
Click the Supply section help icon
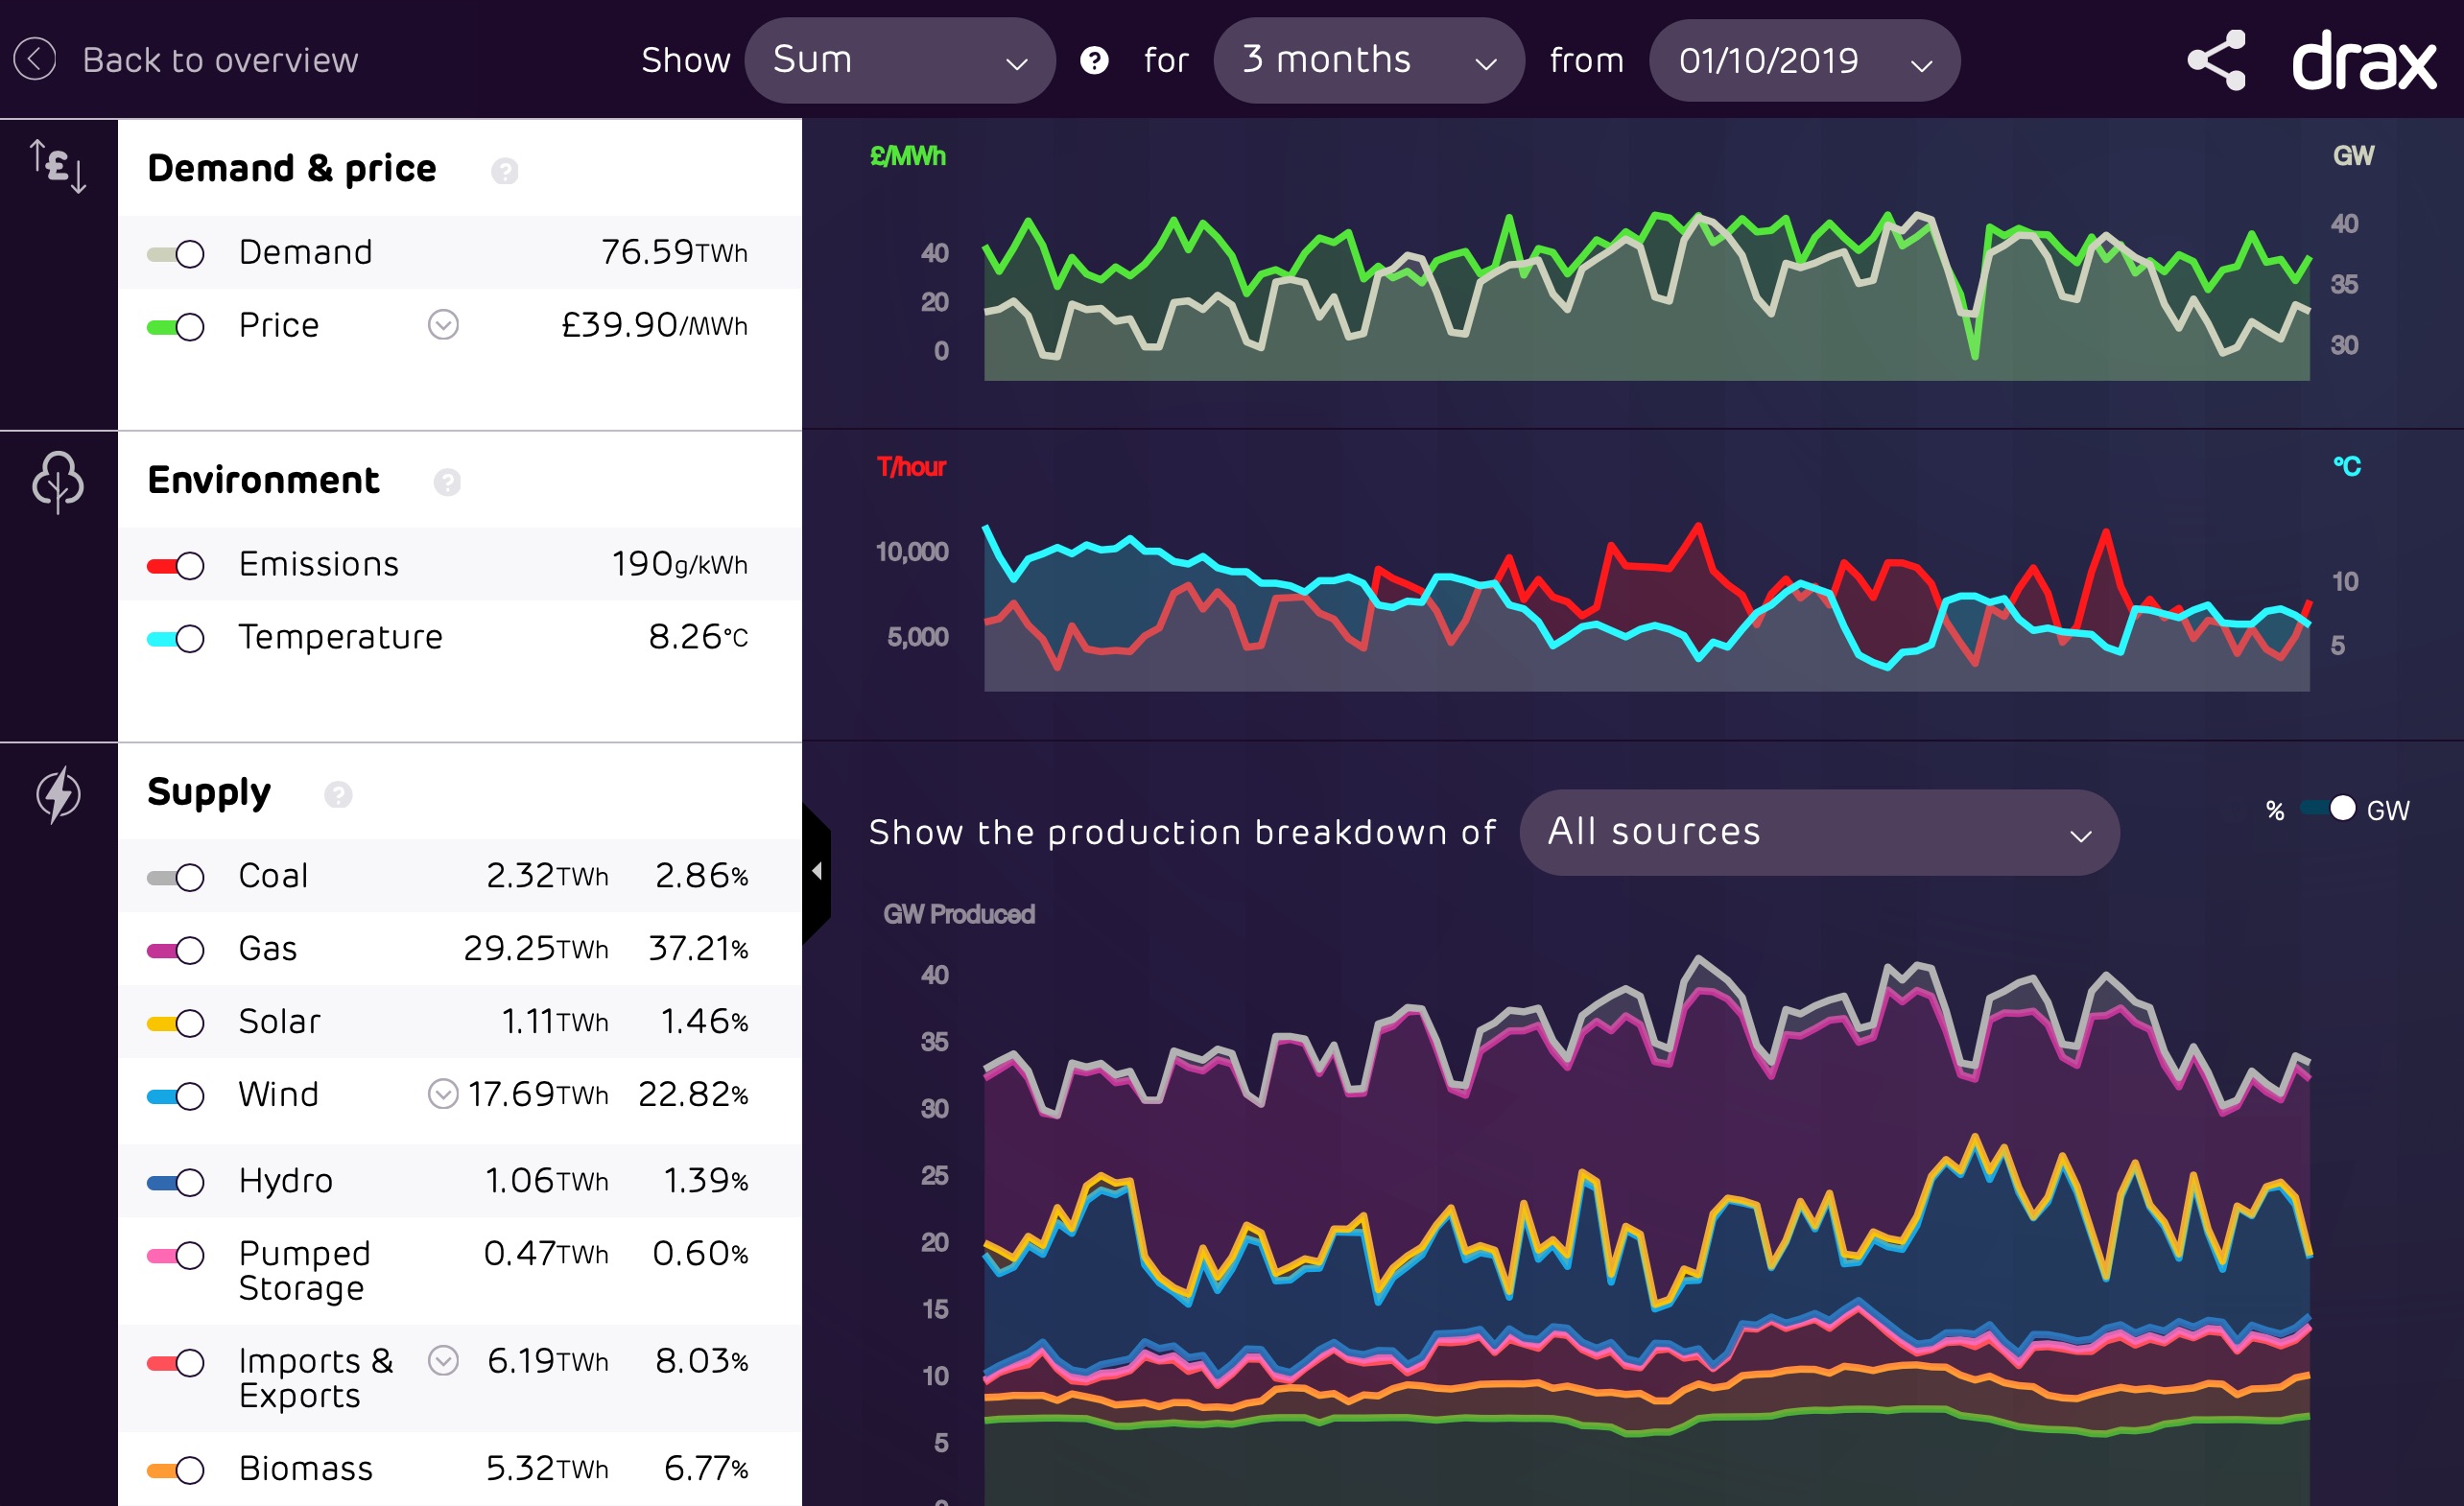(x=338, y=795)
